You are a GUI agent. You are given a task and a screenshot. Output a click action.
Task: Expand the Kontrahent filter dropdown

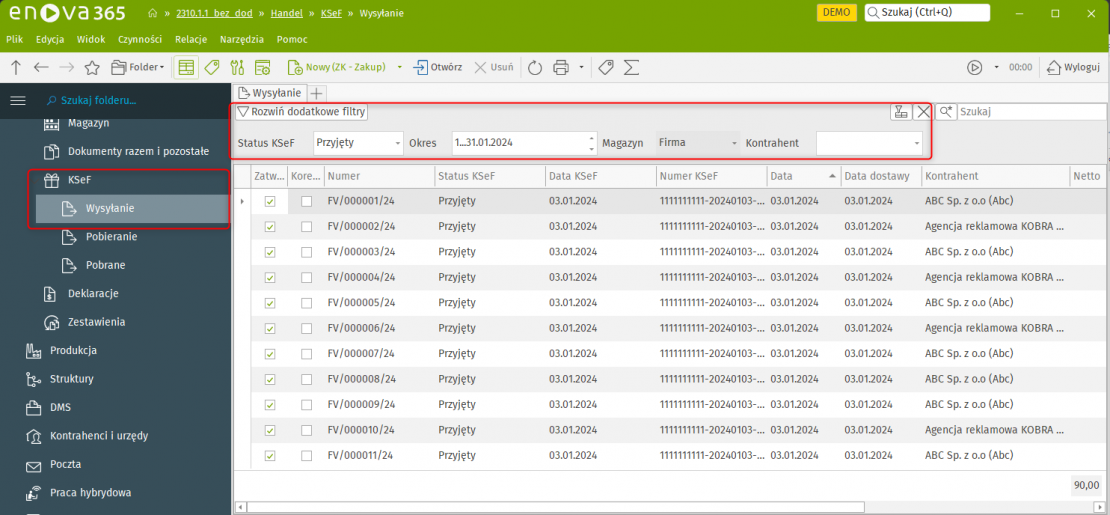click(x=916, y=143)
